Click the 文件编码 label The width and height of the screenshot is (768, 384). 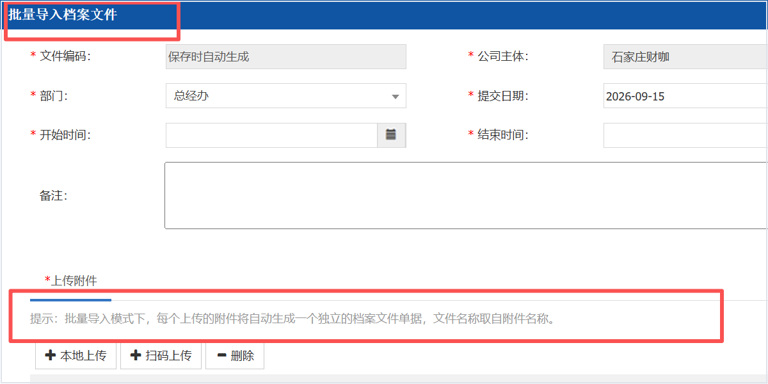(65, 56)
